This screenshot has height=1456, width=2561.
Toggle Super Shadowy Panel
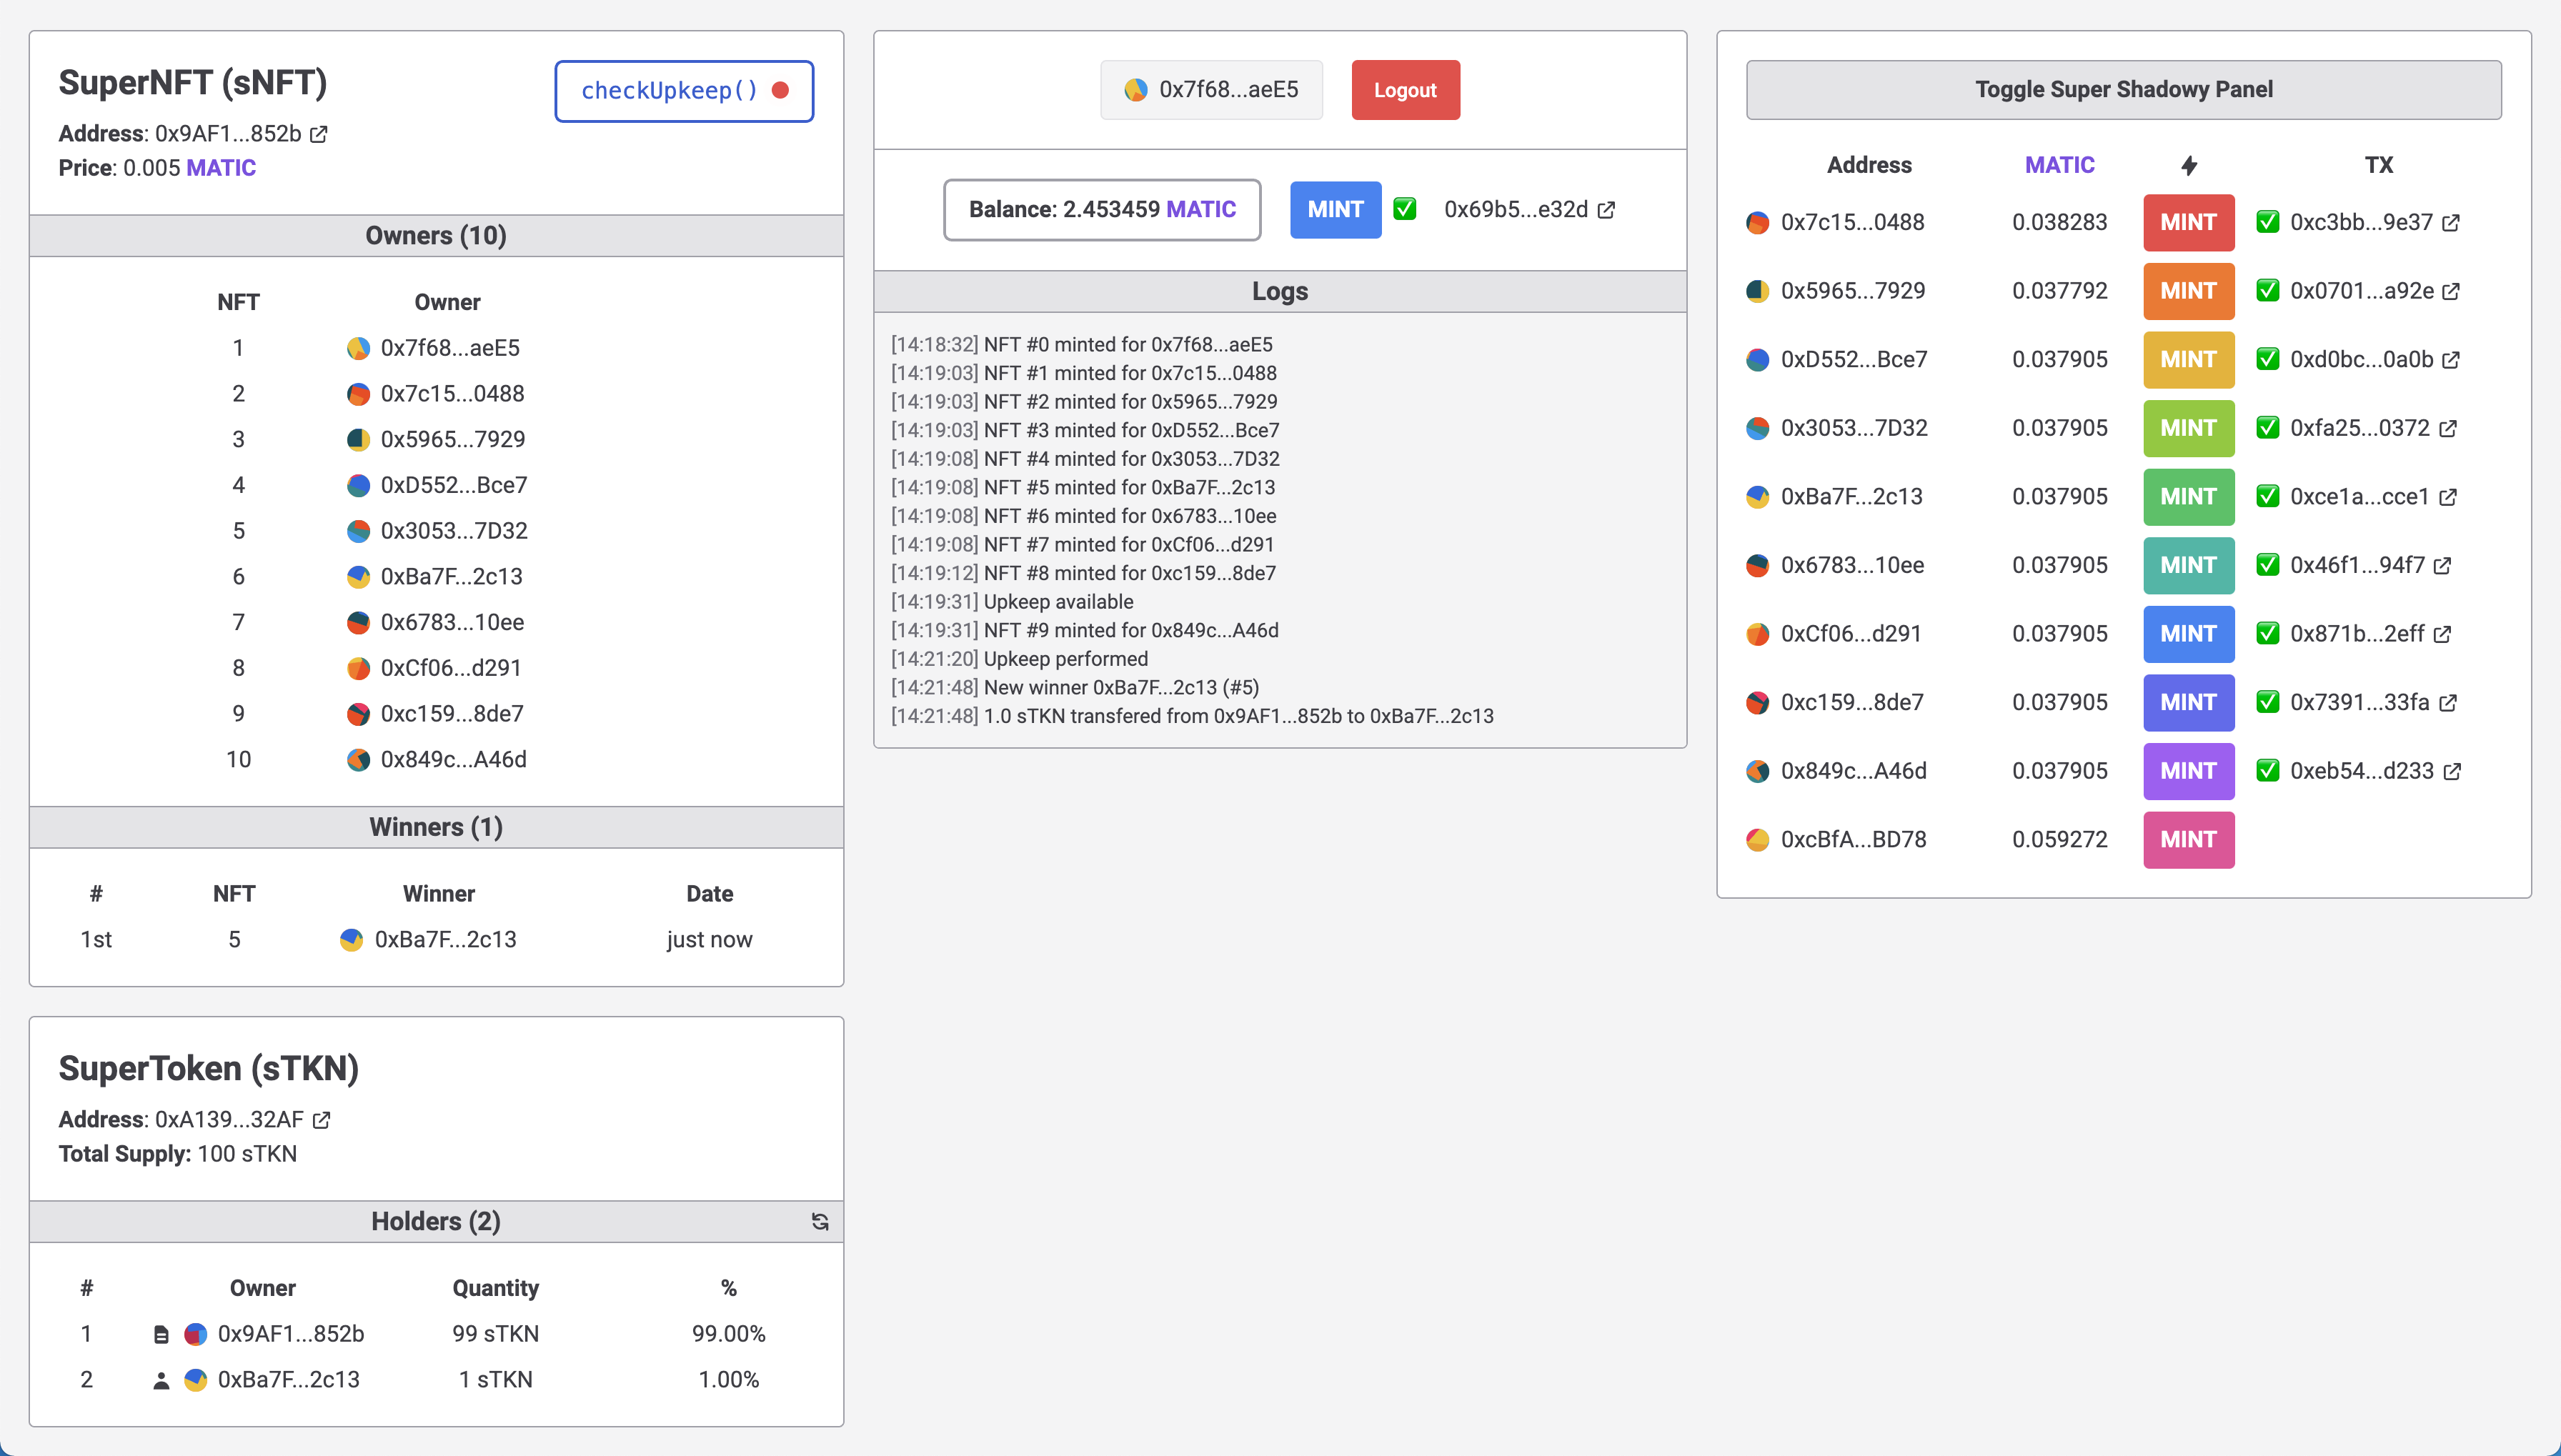(x=2123, y=90)
